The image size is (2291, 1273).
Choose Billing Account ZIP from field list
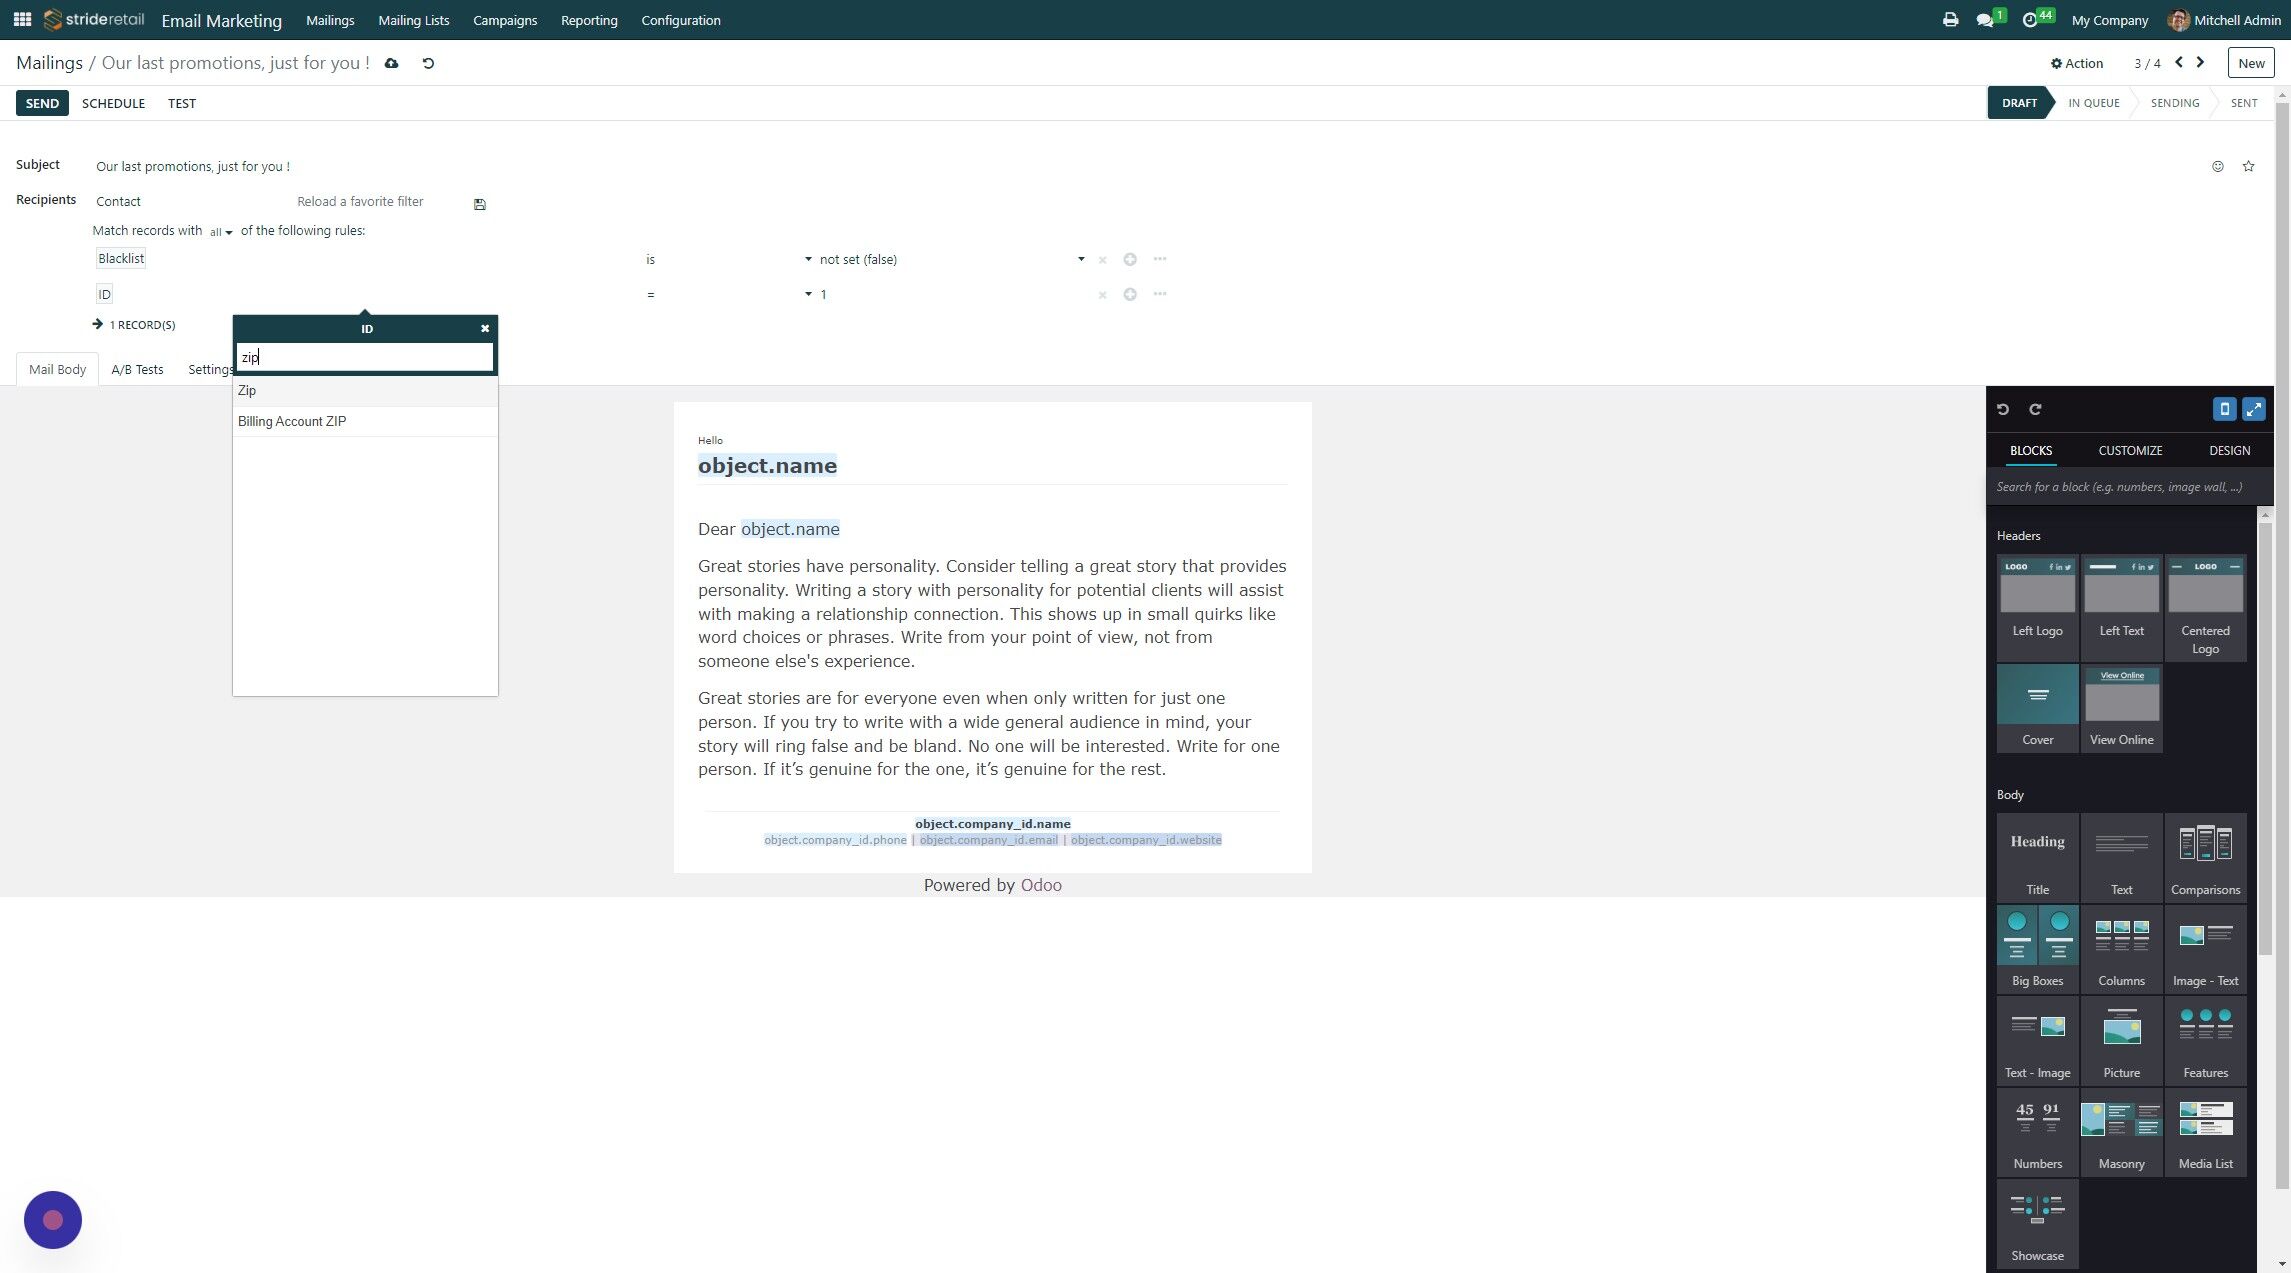pyautogui.click(x=365, y=421)
